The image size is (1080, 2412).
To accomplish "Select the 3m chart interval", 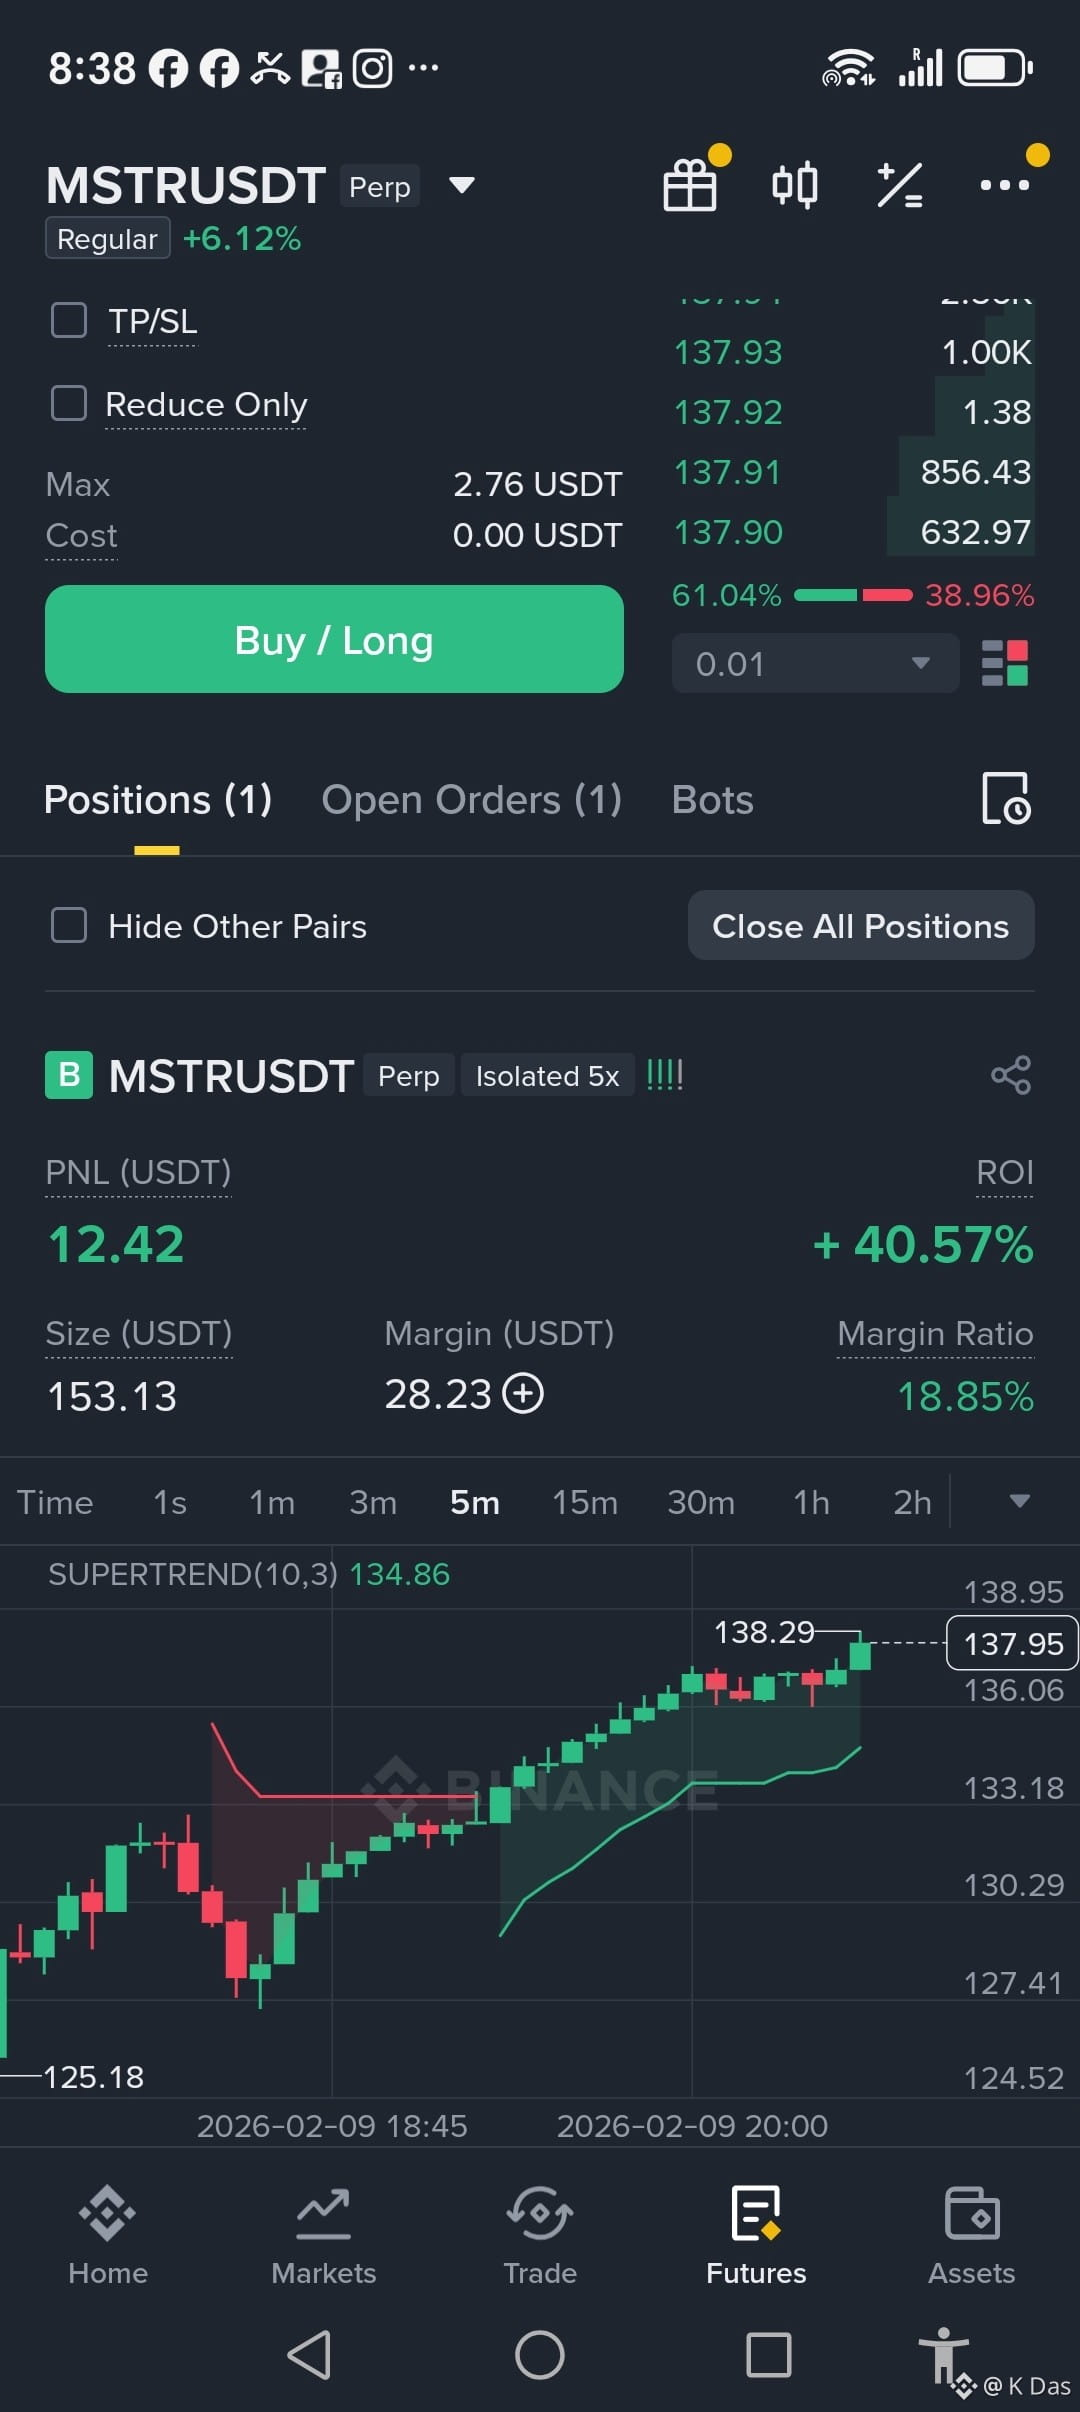I will pos(373,1502).
